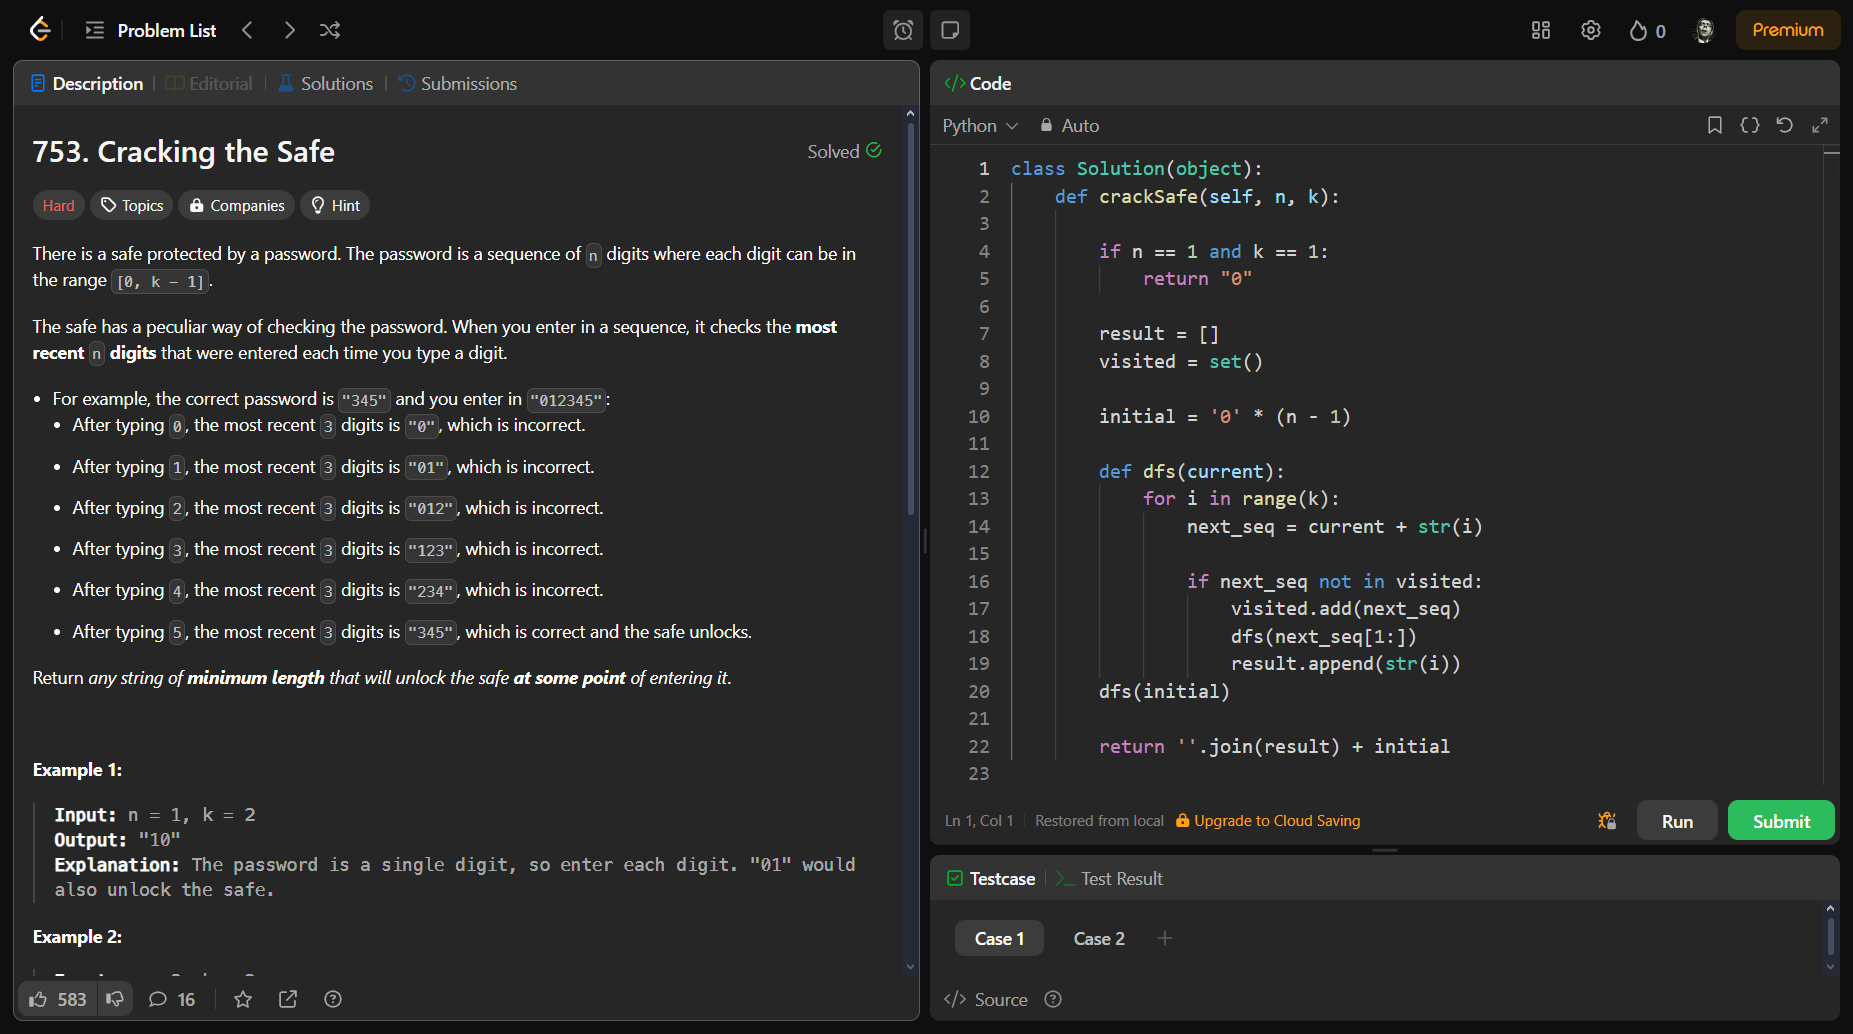This screenshot has height=1034, width=1853.
Task: Submit the solution
Action: (x=1780, y=820)
